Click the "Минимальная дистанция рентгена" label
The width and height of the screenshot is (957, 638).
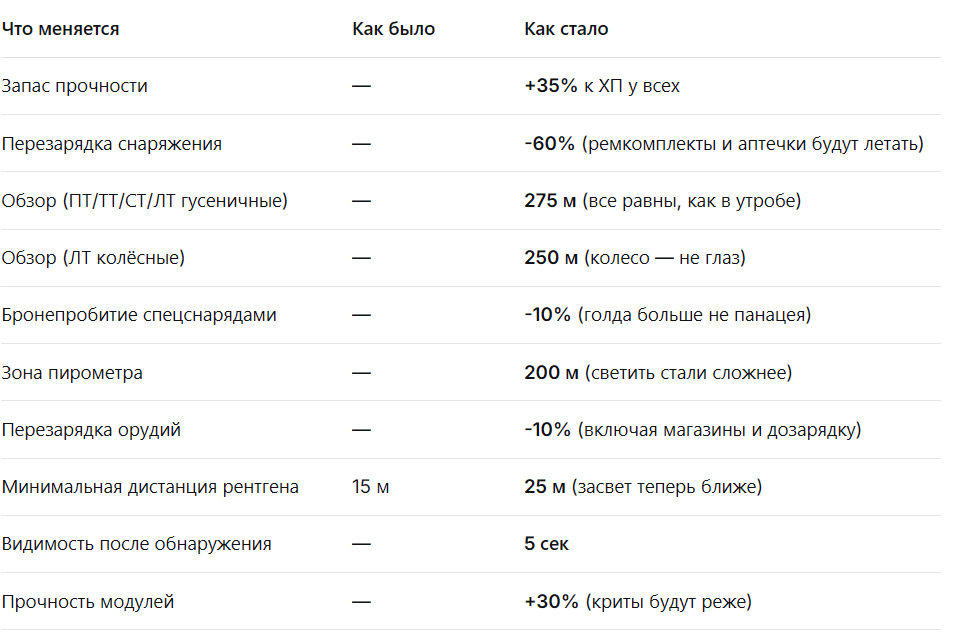(x=150, y=487)
